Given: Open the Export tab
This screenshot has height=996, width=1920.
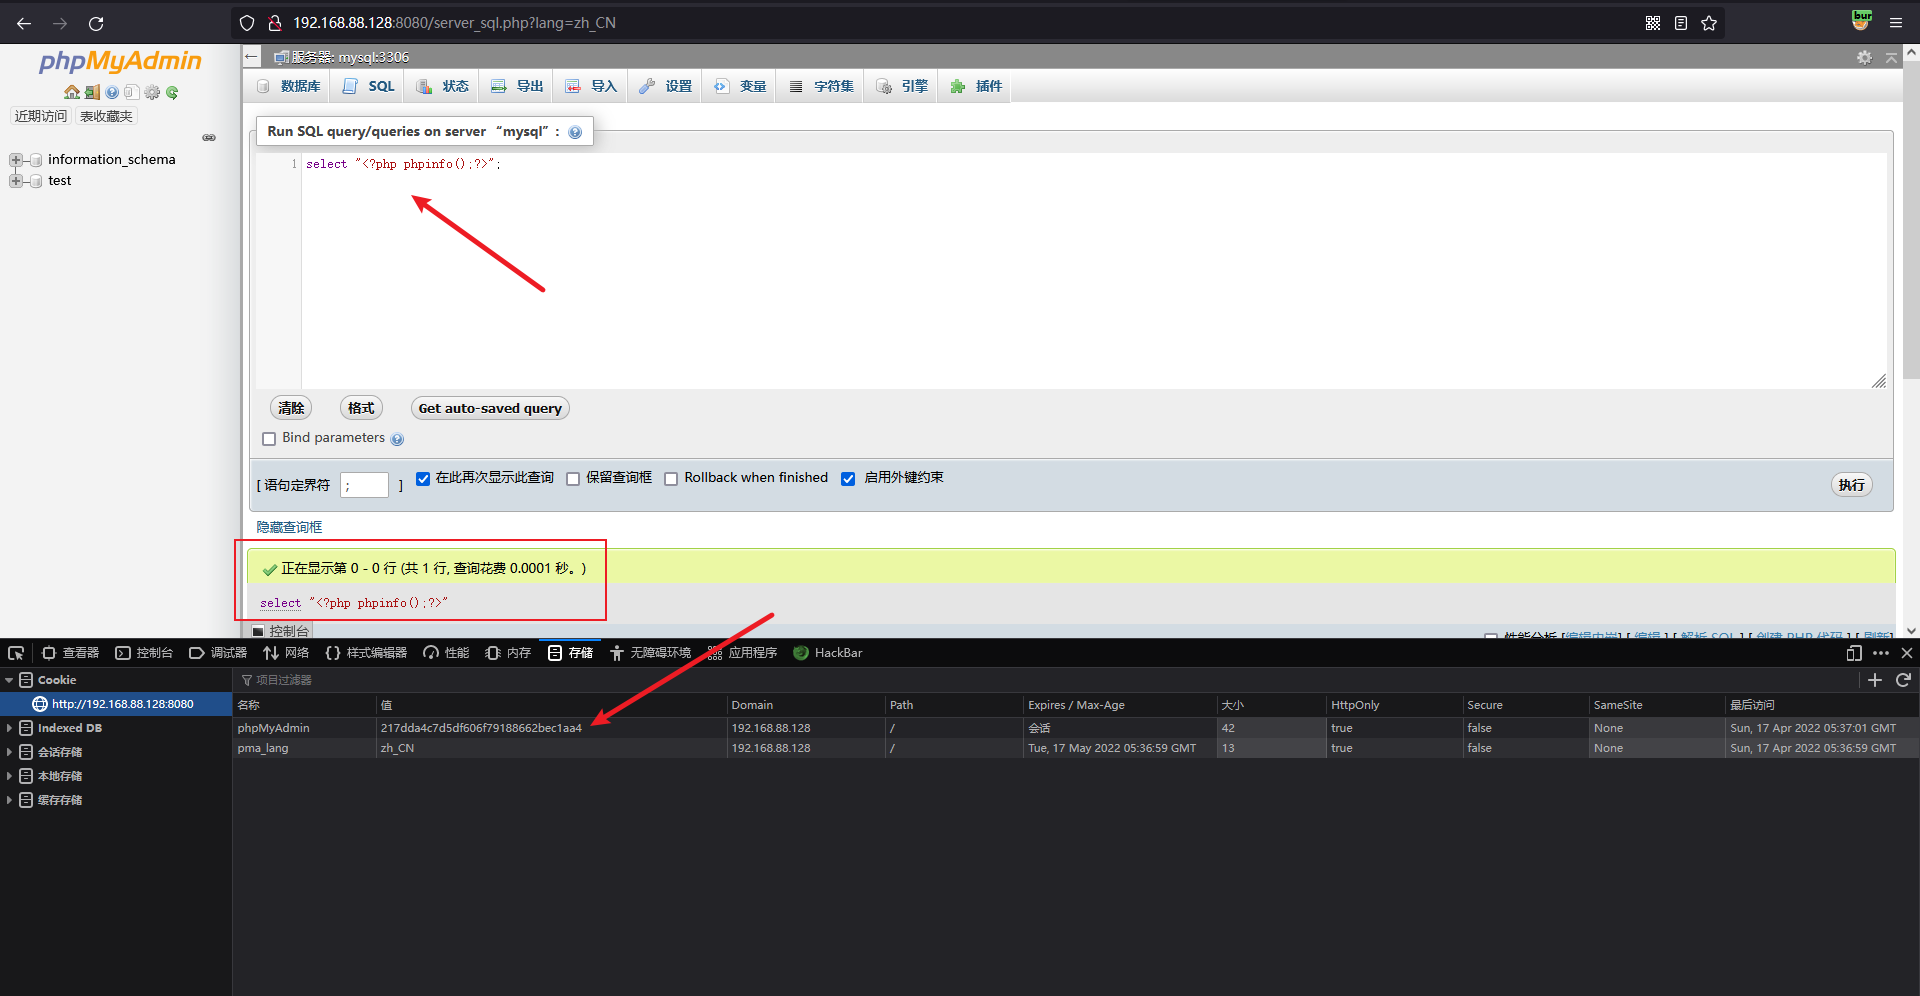Looking at the screenshot, I should click(517, 86).
